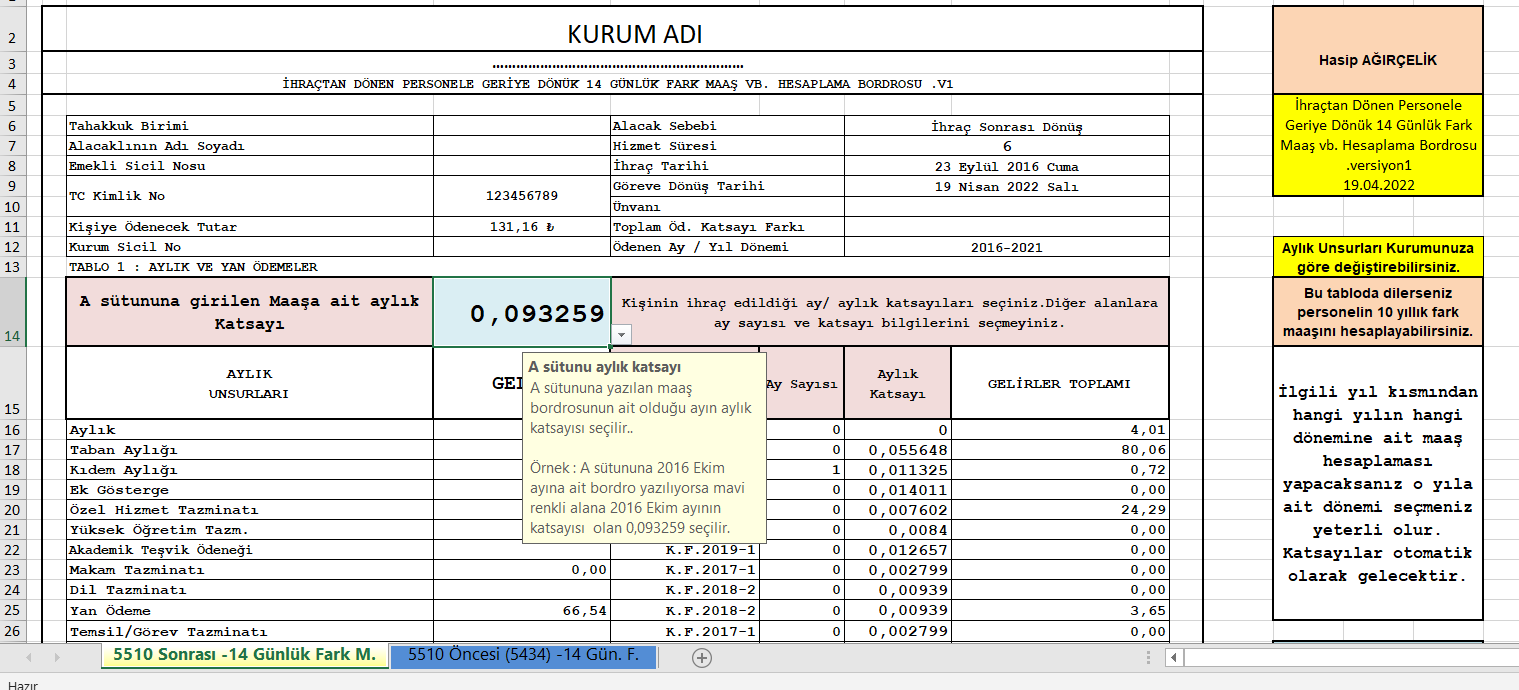Click the TC Kimlik No value 123456789

coord(521,196)
